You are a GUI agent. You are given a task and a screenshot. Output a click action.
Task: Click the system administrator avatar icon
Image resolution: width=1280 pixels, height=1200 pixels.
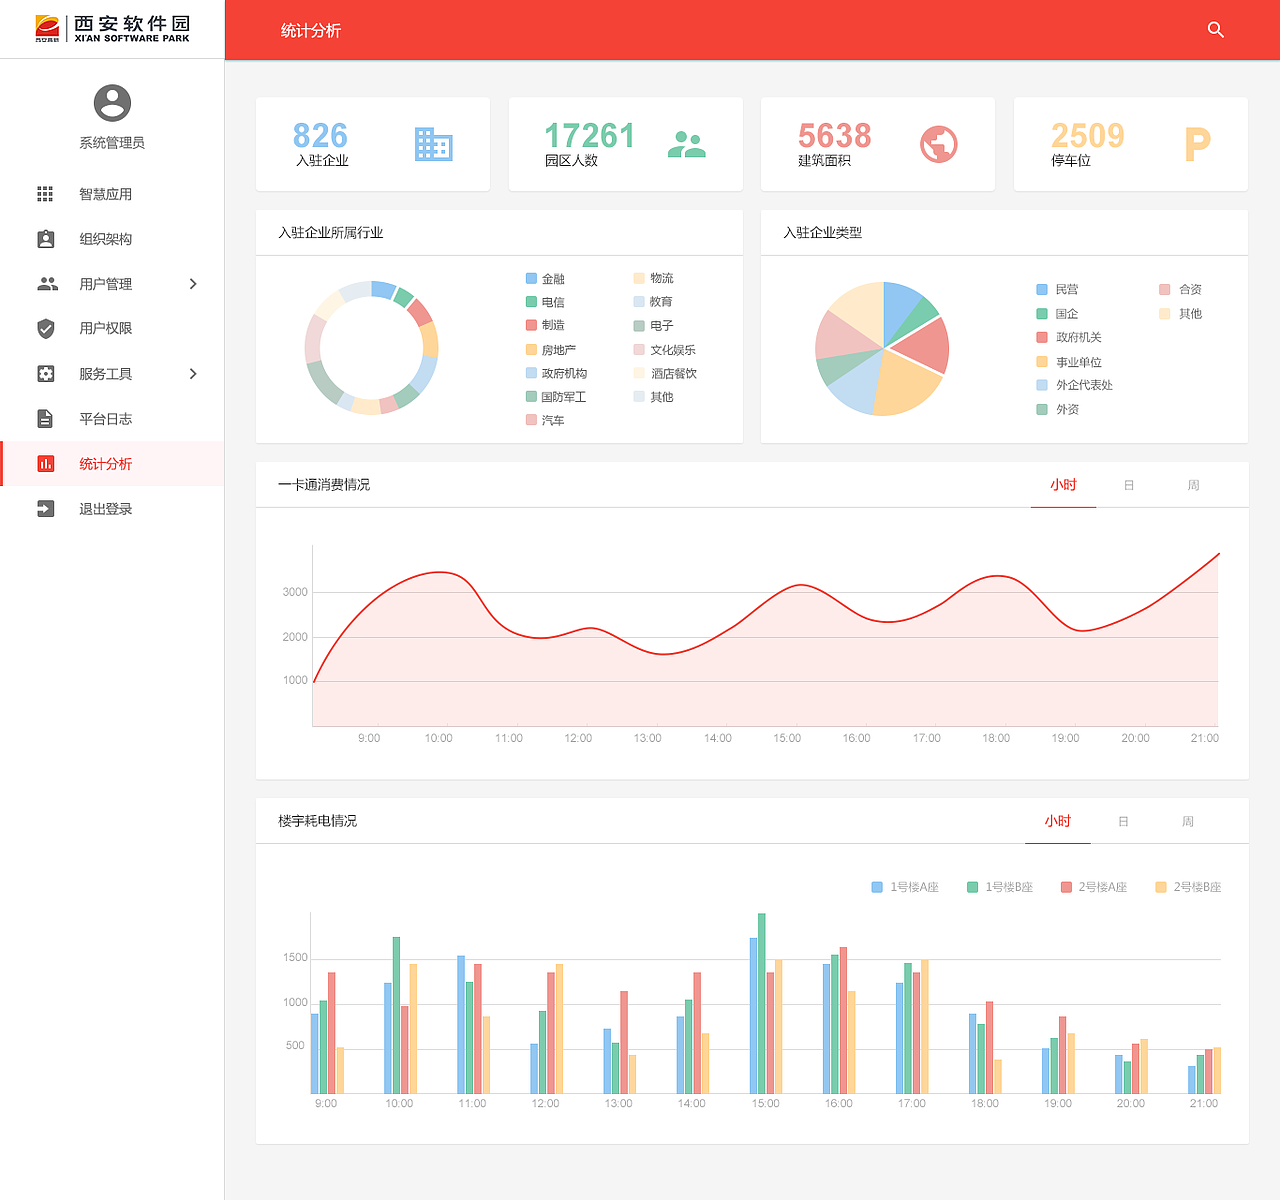110,103
